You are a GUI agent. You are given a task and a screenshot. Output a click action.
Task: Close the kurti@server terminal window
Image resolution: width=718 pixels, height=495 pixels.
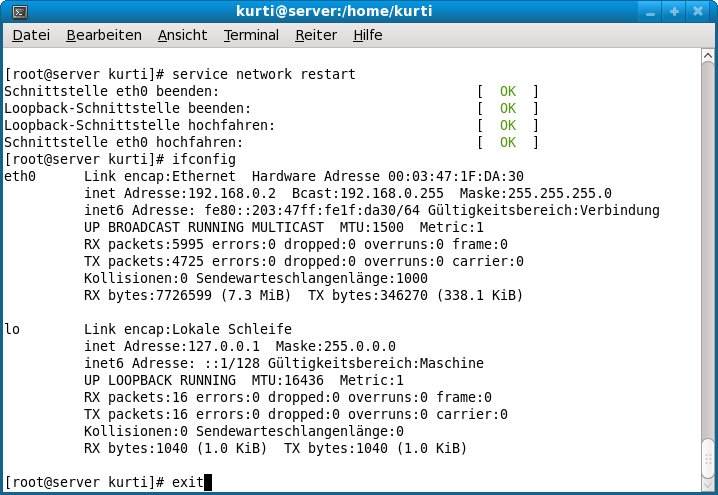[700, 12]
